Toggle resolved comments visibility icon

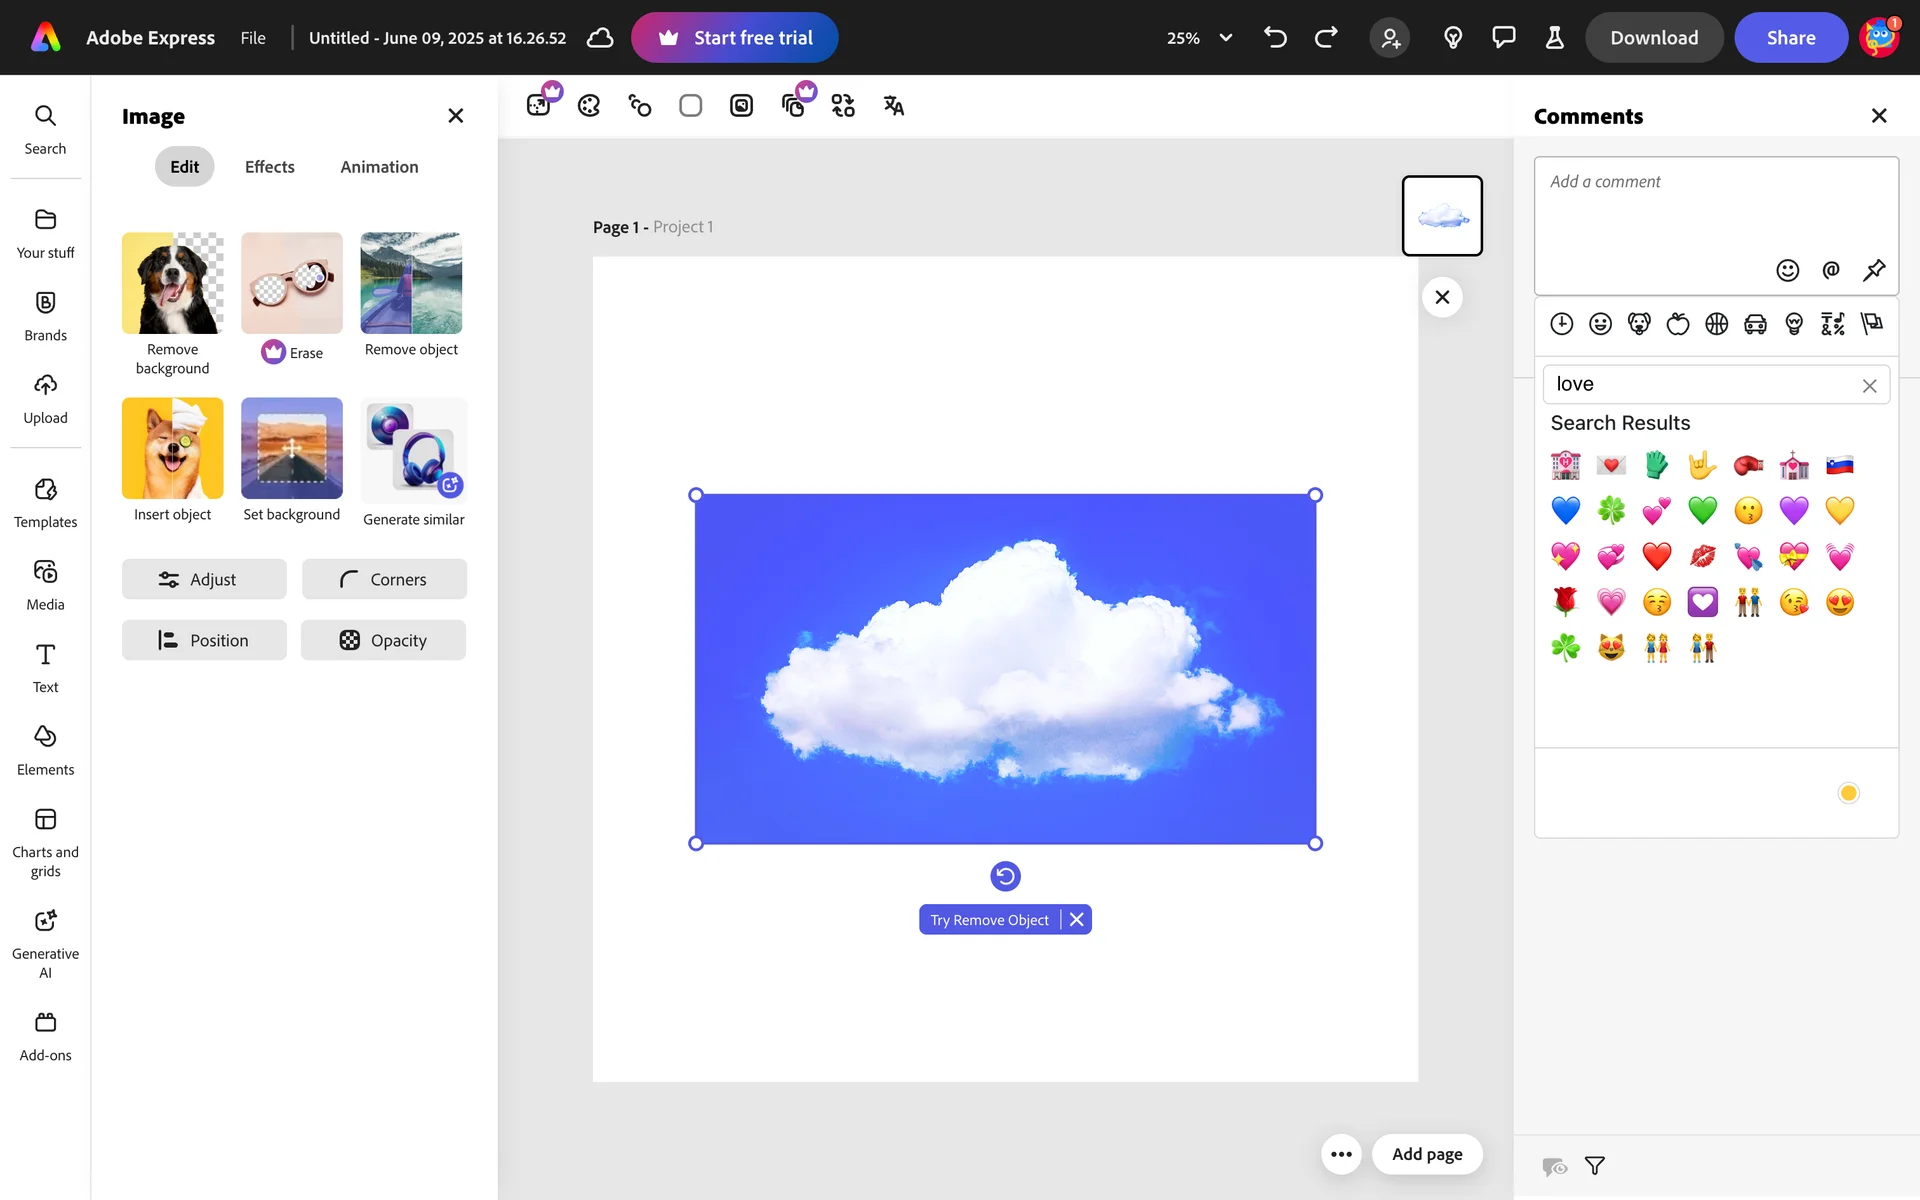click(1554, 1166)
